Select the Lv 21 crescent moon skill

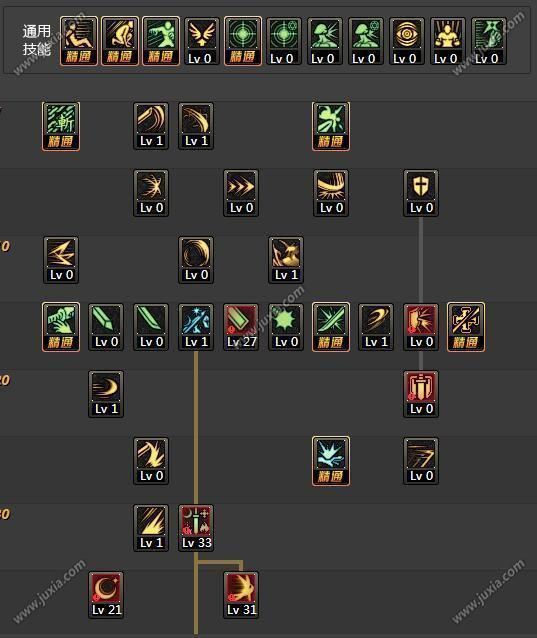pos(106,595)
